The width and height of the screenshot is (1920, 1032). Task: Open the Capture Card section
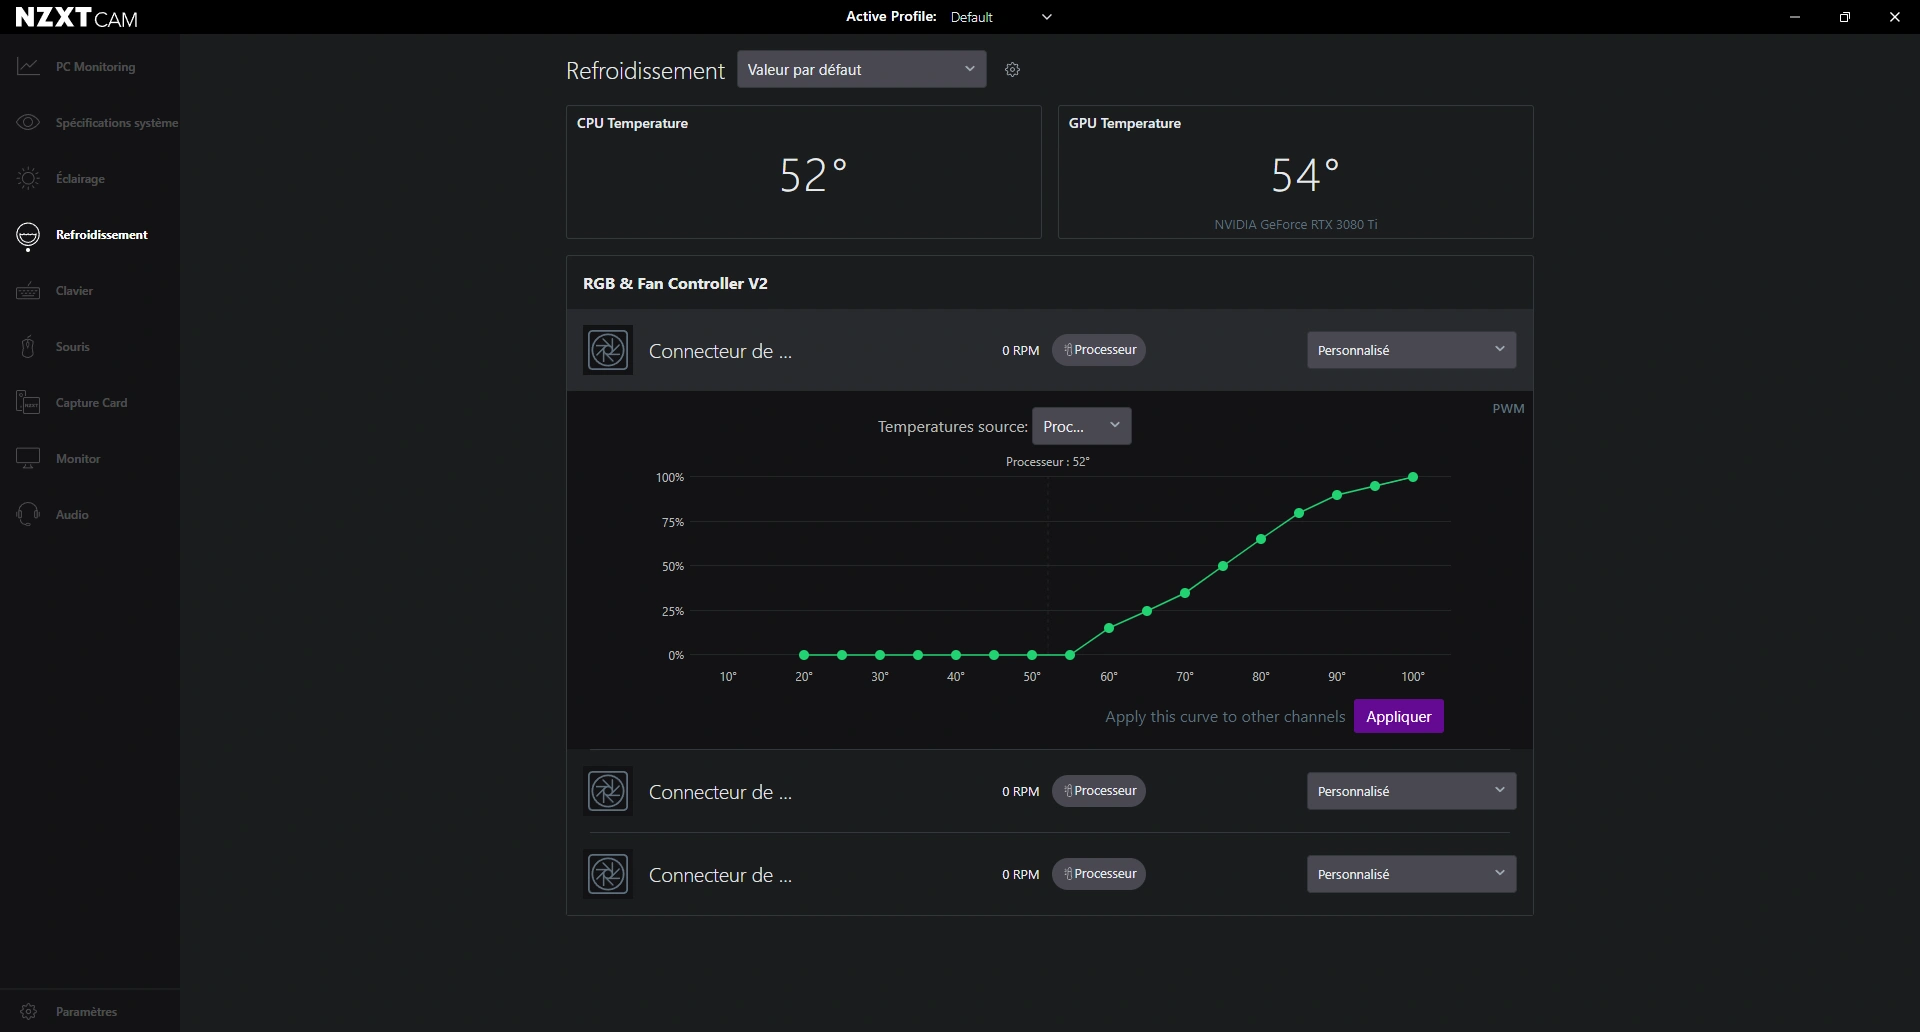(x=91, y=403)
